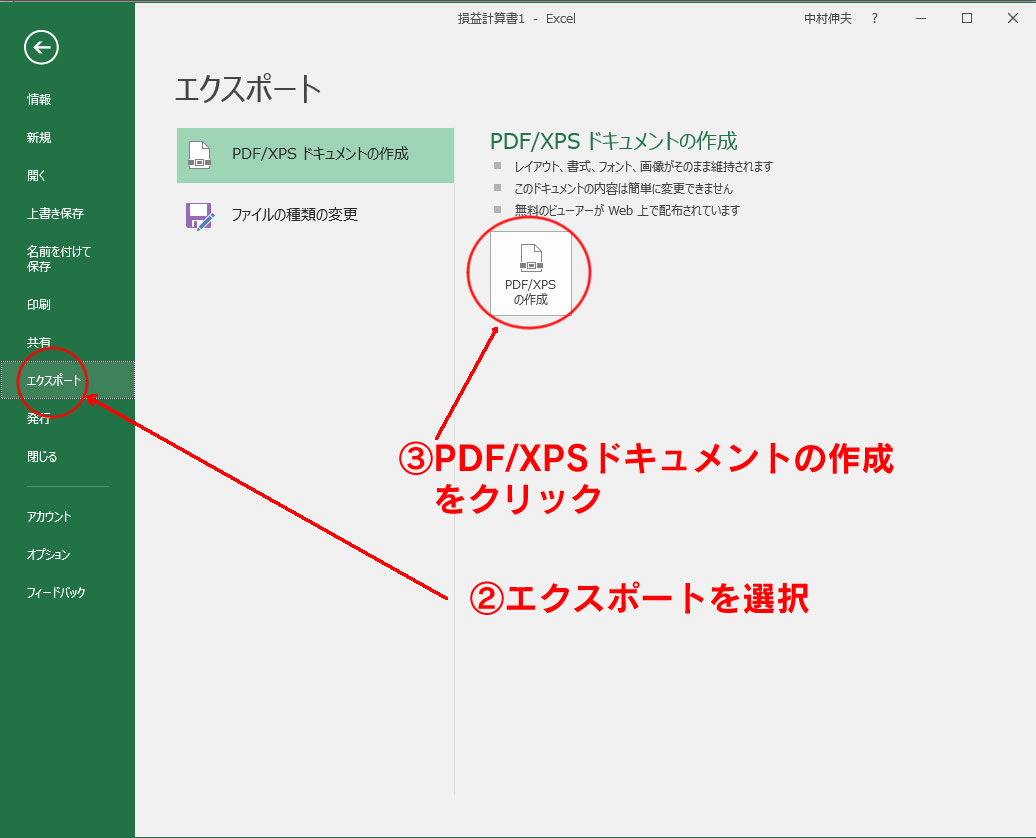Click text このドキュメントの内容は簡単に変更できません
This screenshot has width=1036, height=838.
[x=624, y=188]
